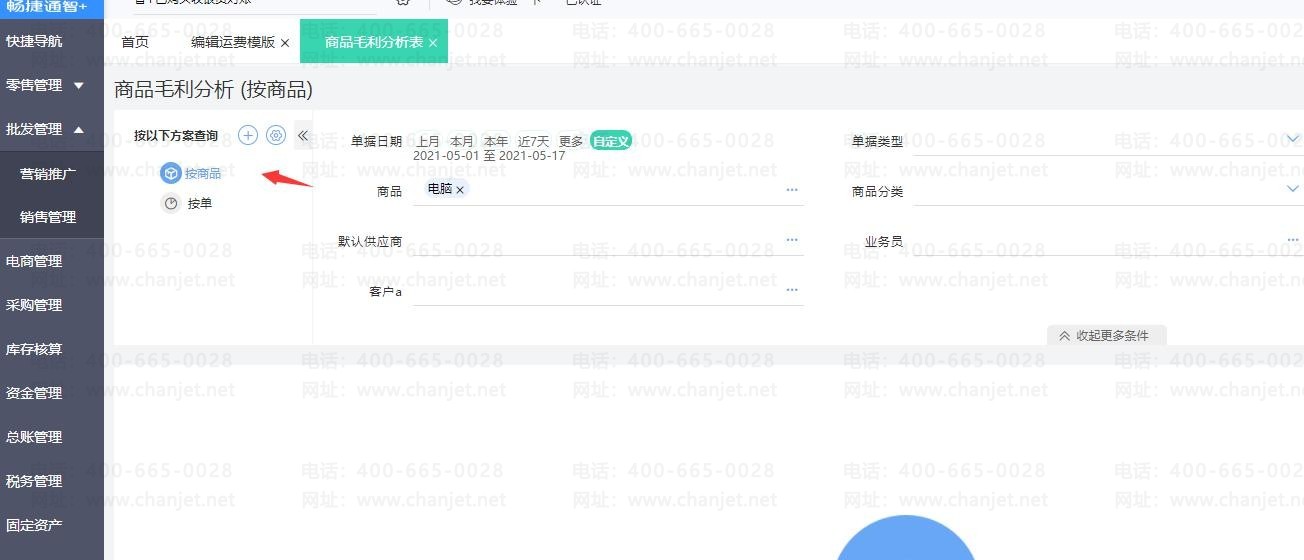The image size is (1304, 560).
Task: Open the 默认供应商 picker ellipsis icon
Action: click(x=792, y=240)
